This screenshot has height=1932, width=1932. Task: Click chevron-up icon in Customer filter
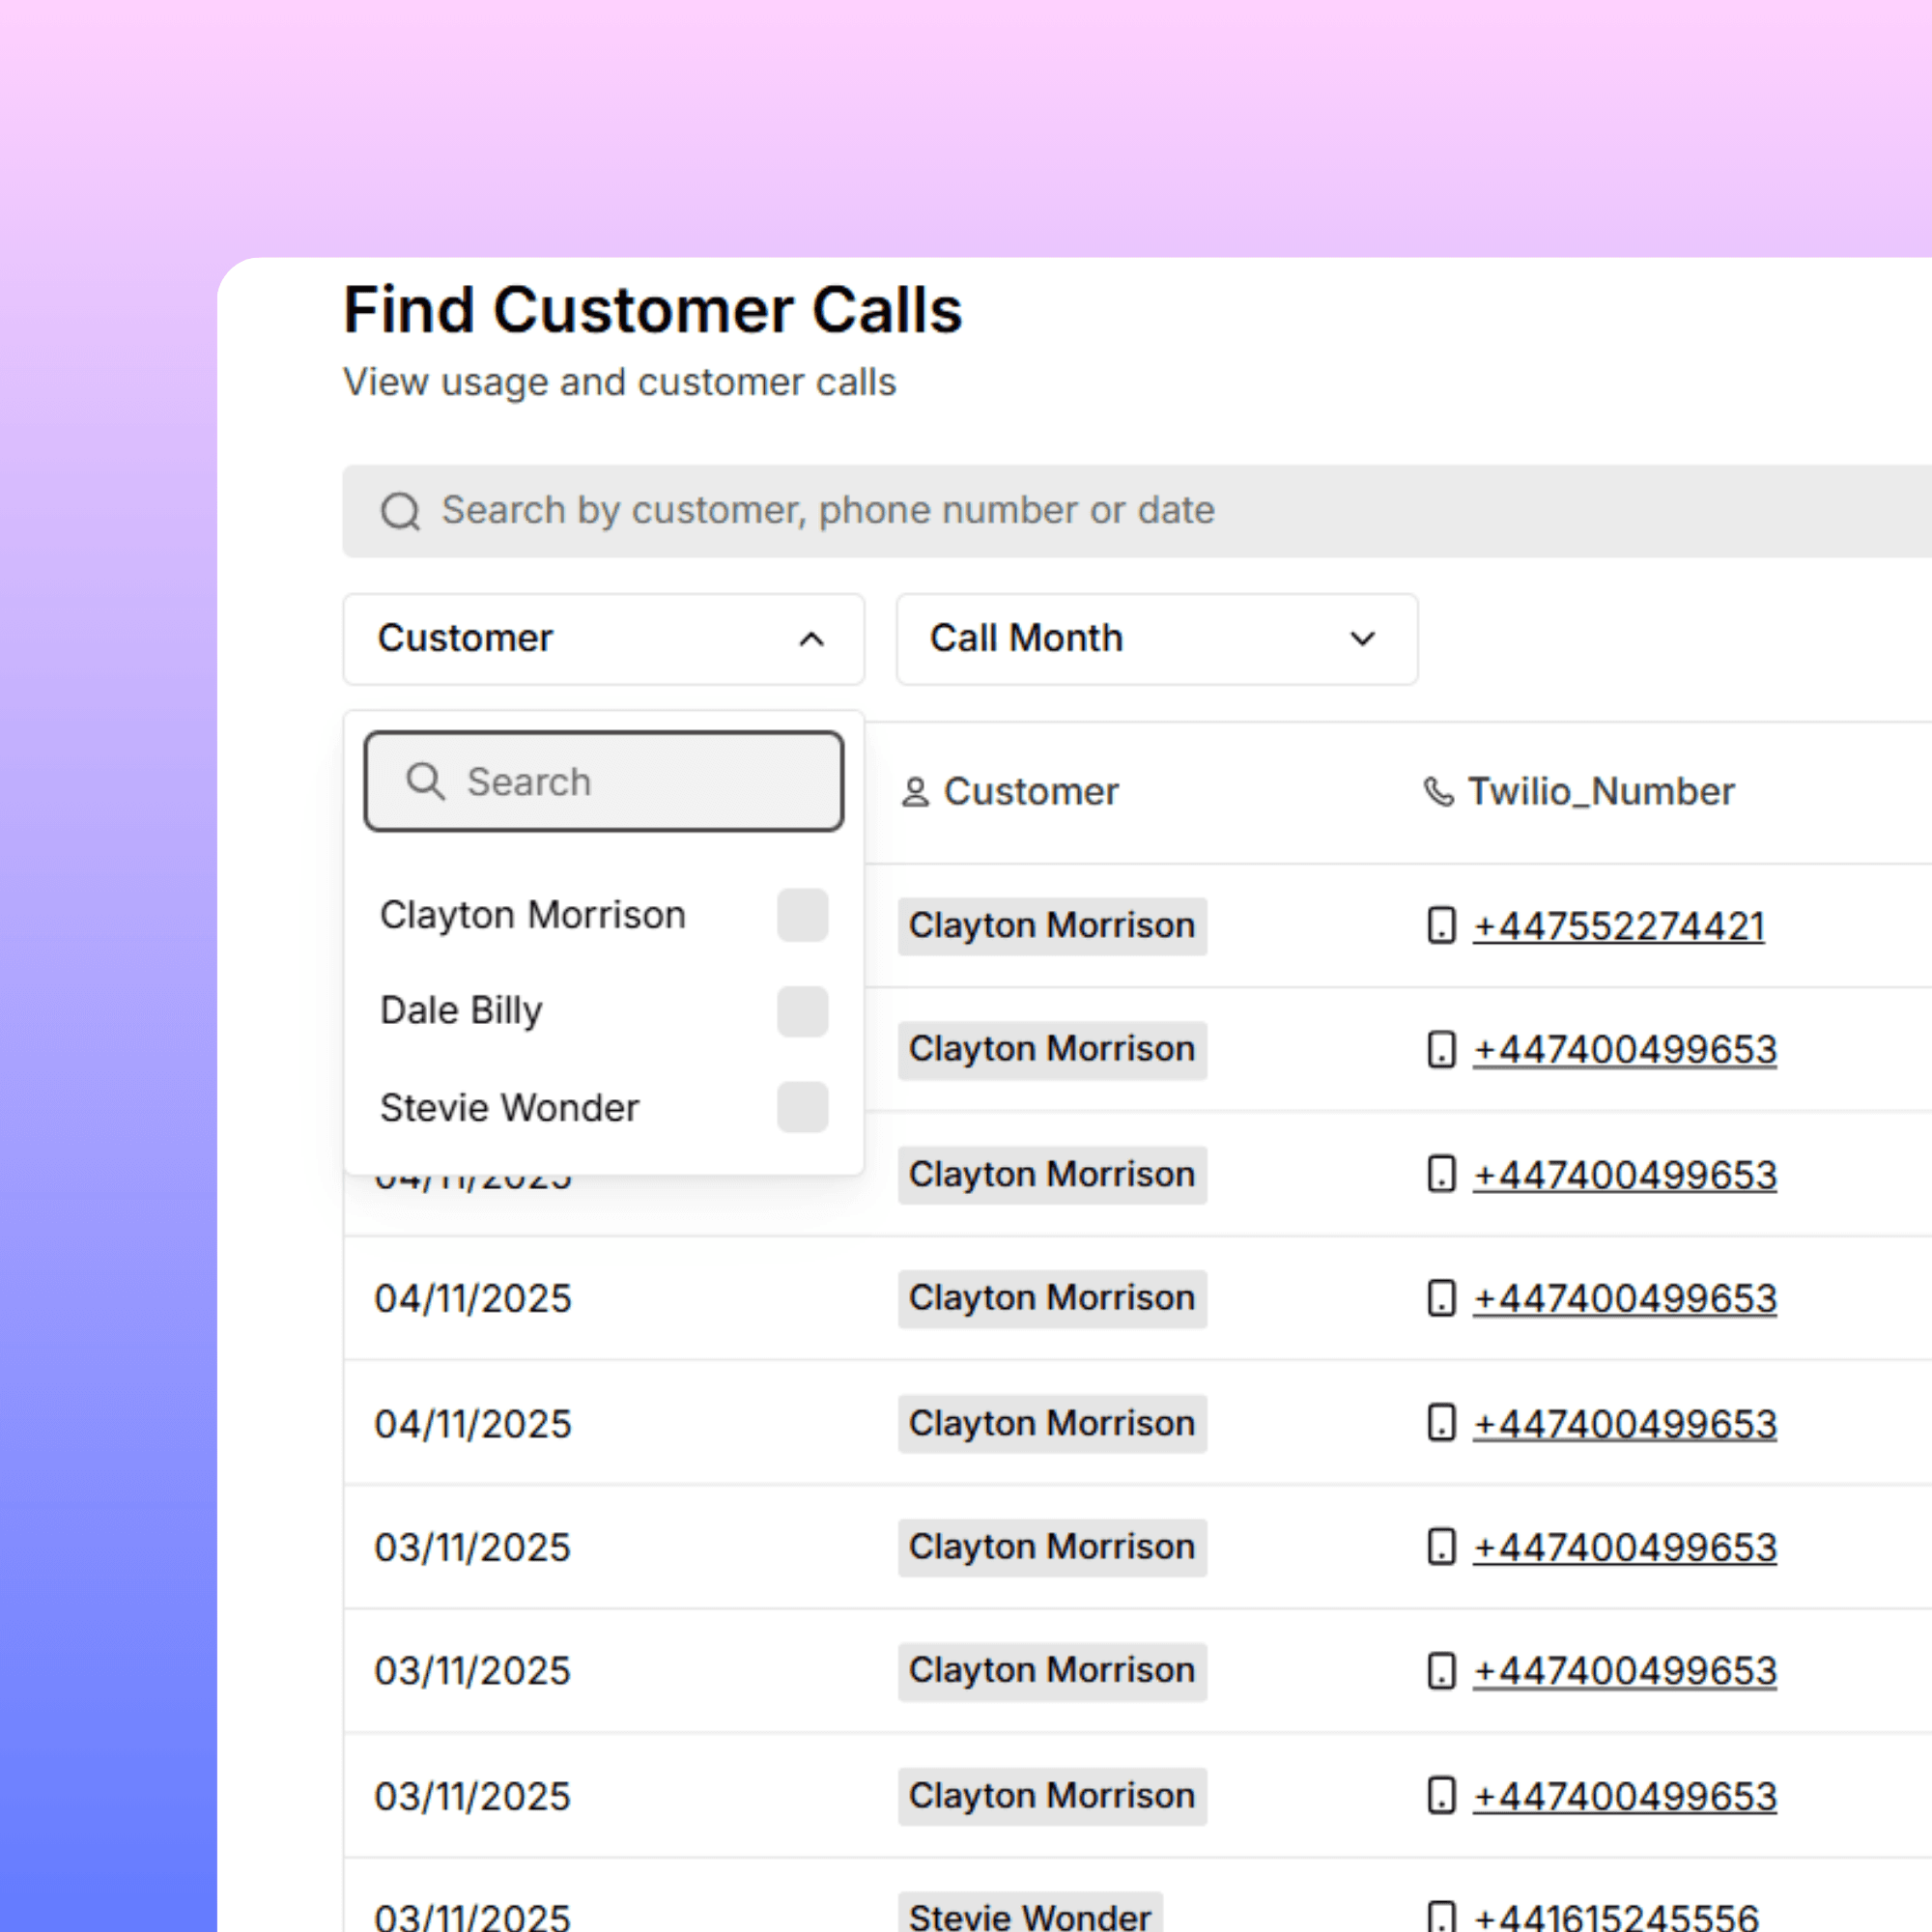pos(812,639)
